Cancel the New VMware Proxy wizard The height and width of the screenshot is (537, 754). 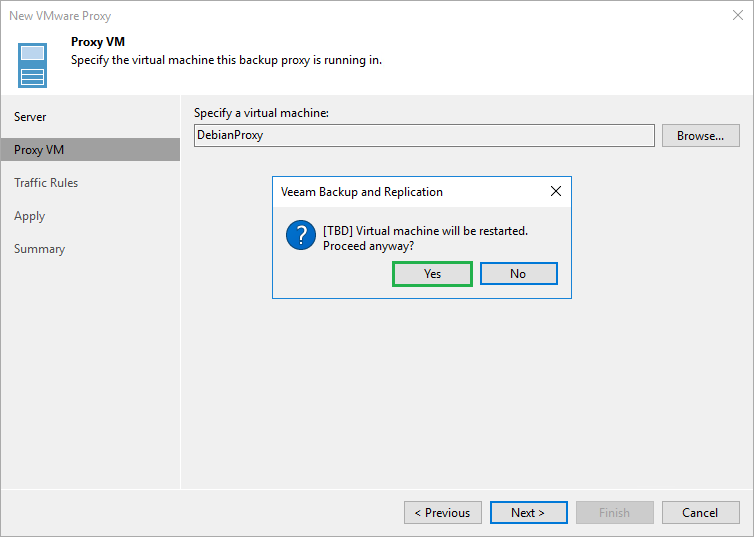pyautogui.click(x=700, y=513)
